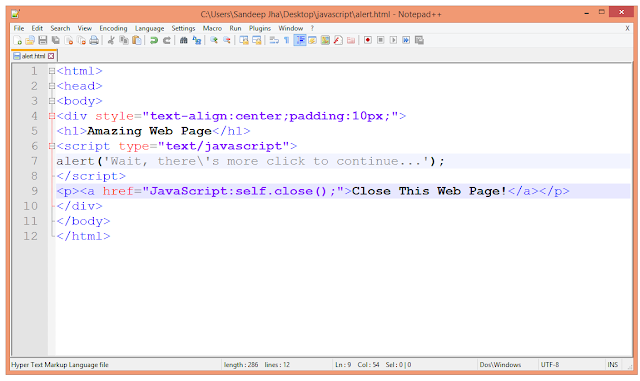Open the ? help menu
The width and height of the screenshot is (640, 381).
click(x=312, y=28)
